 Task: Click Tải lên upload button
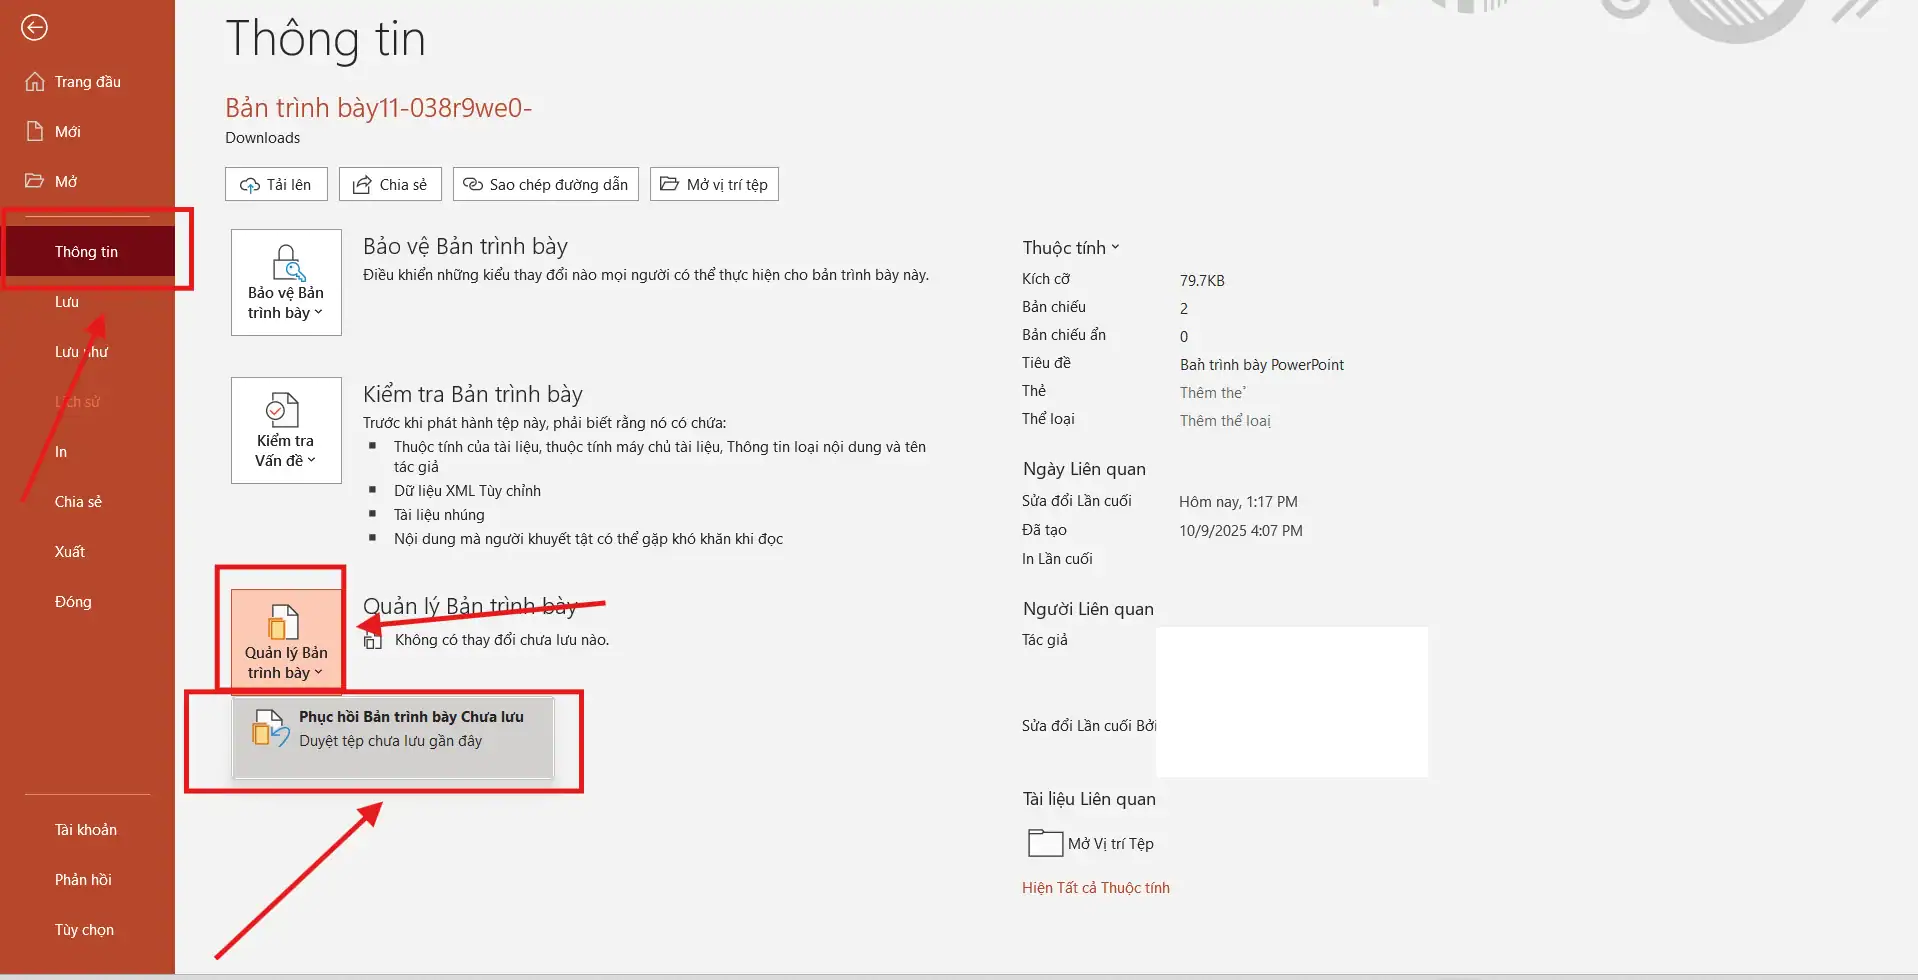tap(276, 185)
